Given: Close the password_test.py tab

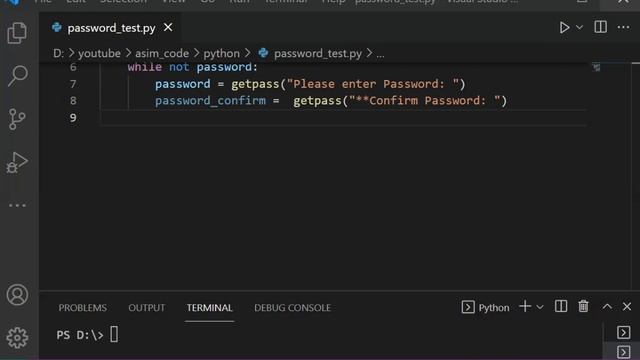Looking at the screenshot, I should pos(168,27).
